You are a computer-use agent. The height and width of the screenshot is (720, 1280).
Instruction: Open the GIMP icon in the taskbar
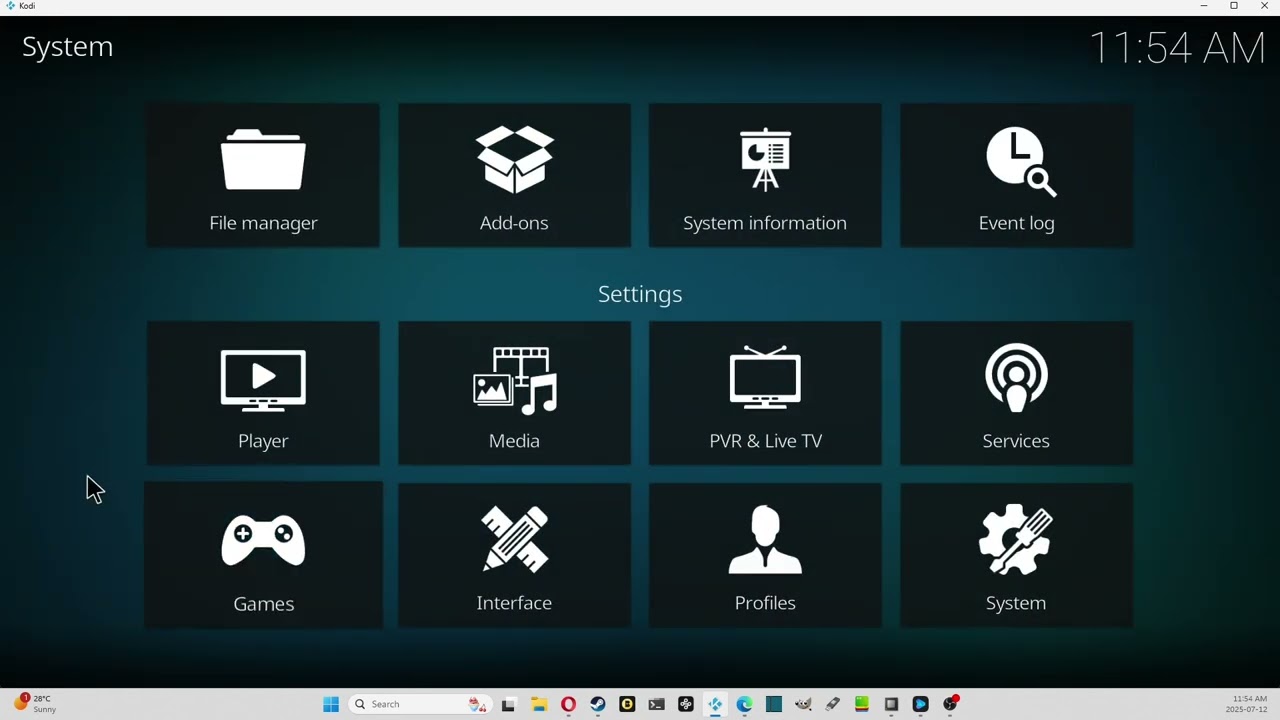click(x=803, y=704)
